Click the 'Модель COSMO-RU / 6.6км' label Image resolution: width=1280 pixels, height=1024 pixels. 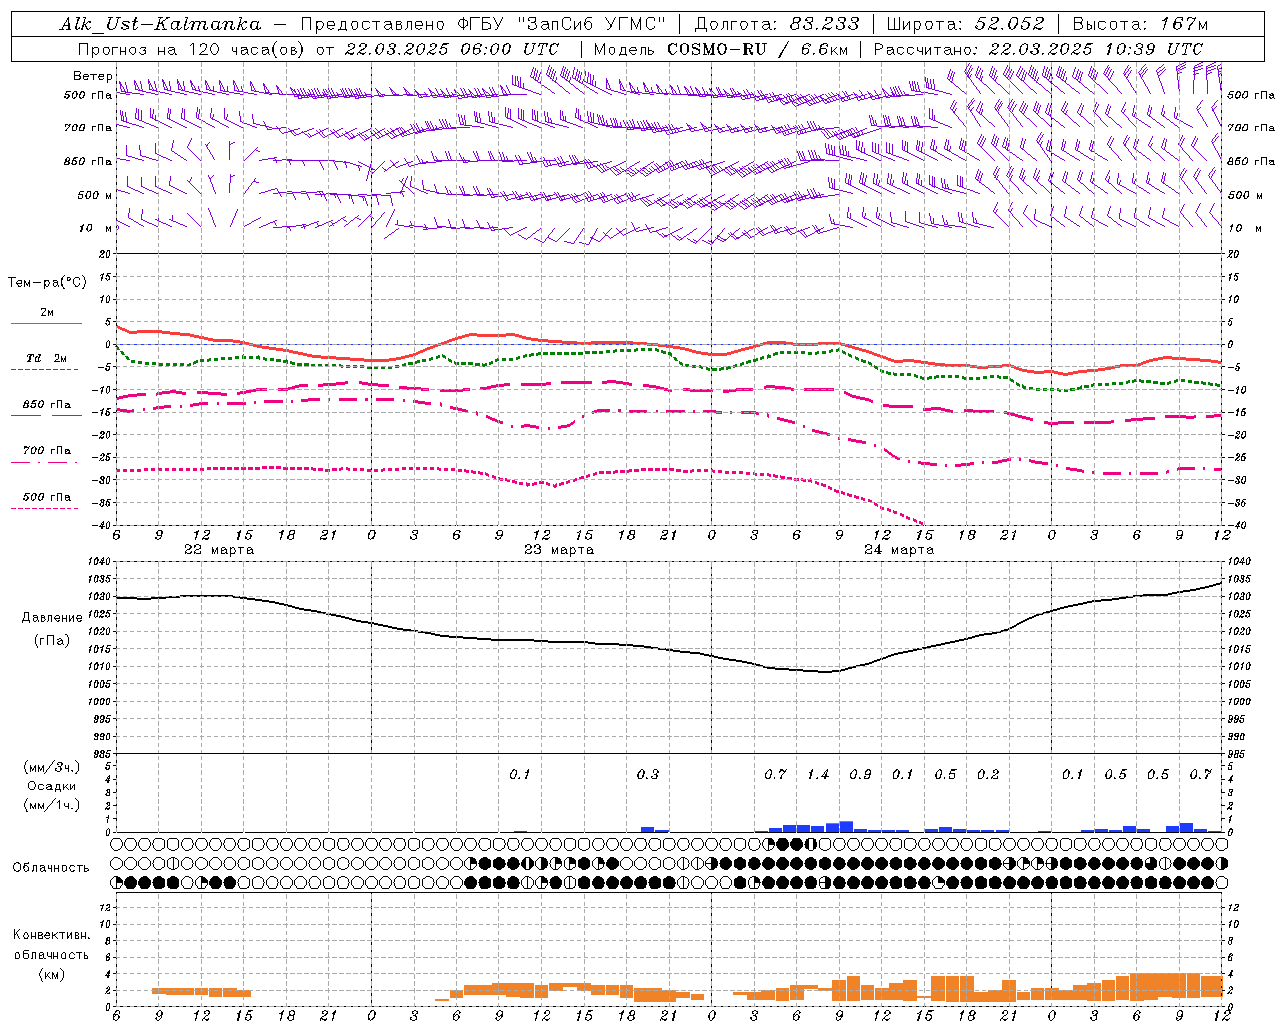coord(721,49)
